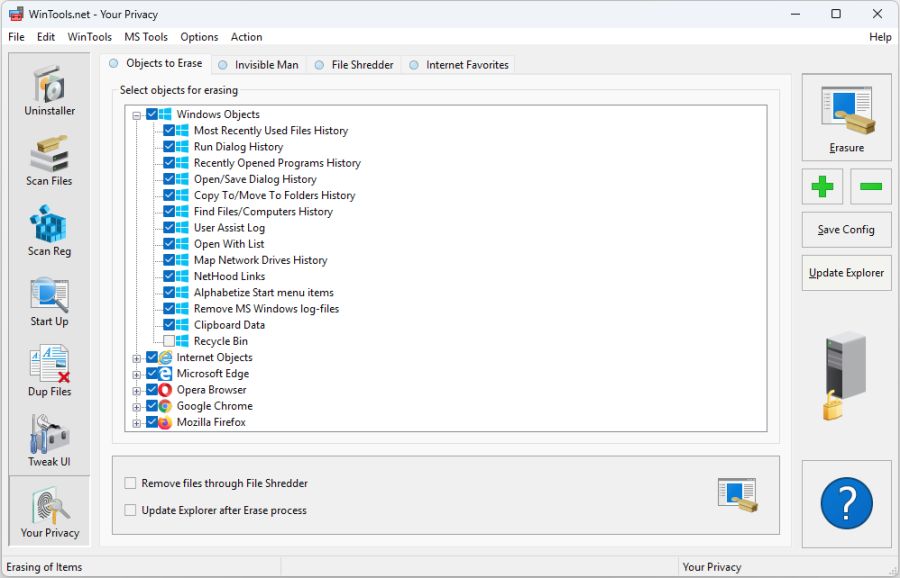Screen dimensions: 900x578
Task: Uncheck Most Recently Used Files History
Action: 169,130
